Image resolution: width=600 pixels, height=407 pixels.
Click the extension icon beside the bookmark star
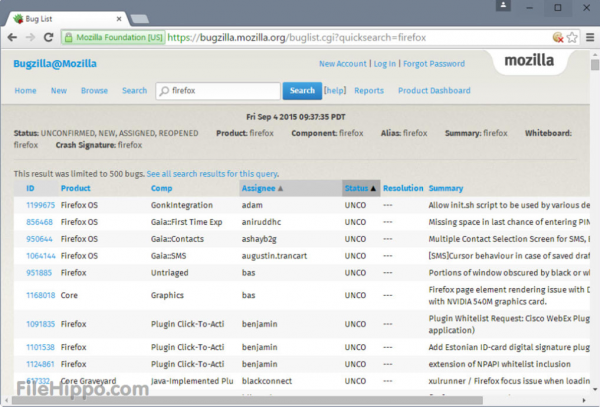(555, 37)
